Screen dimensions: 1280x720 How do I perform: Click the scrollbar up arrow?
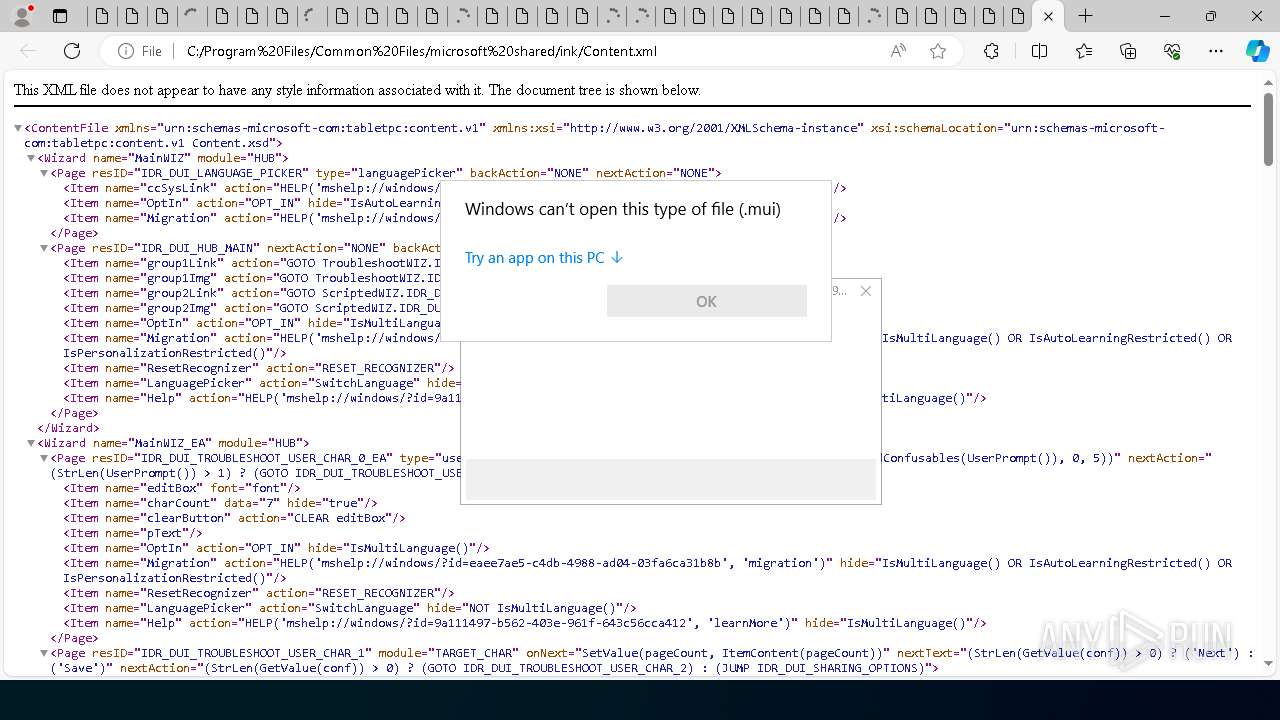point(1269,83)
